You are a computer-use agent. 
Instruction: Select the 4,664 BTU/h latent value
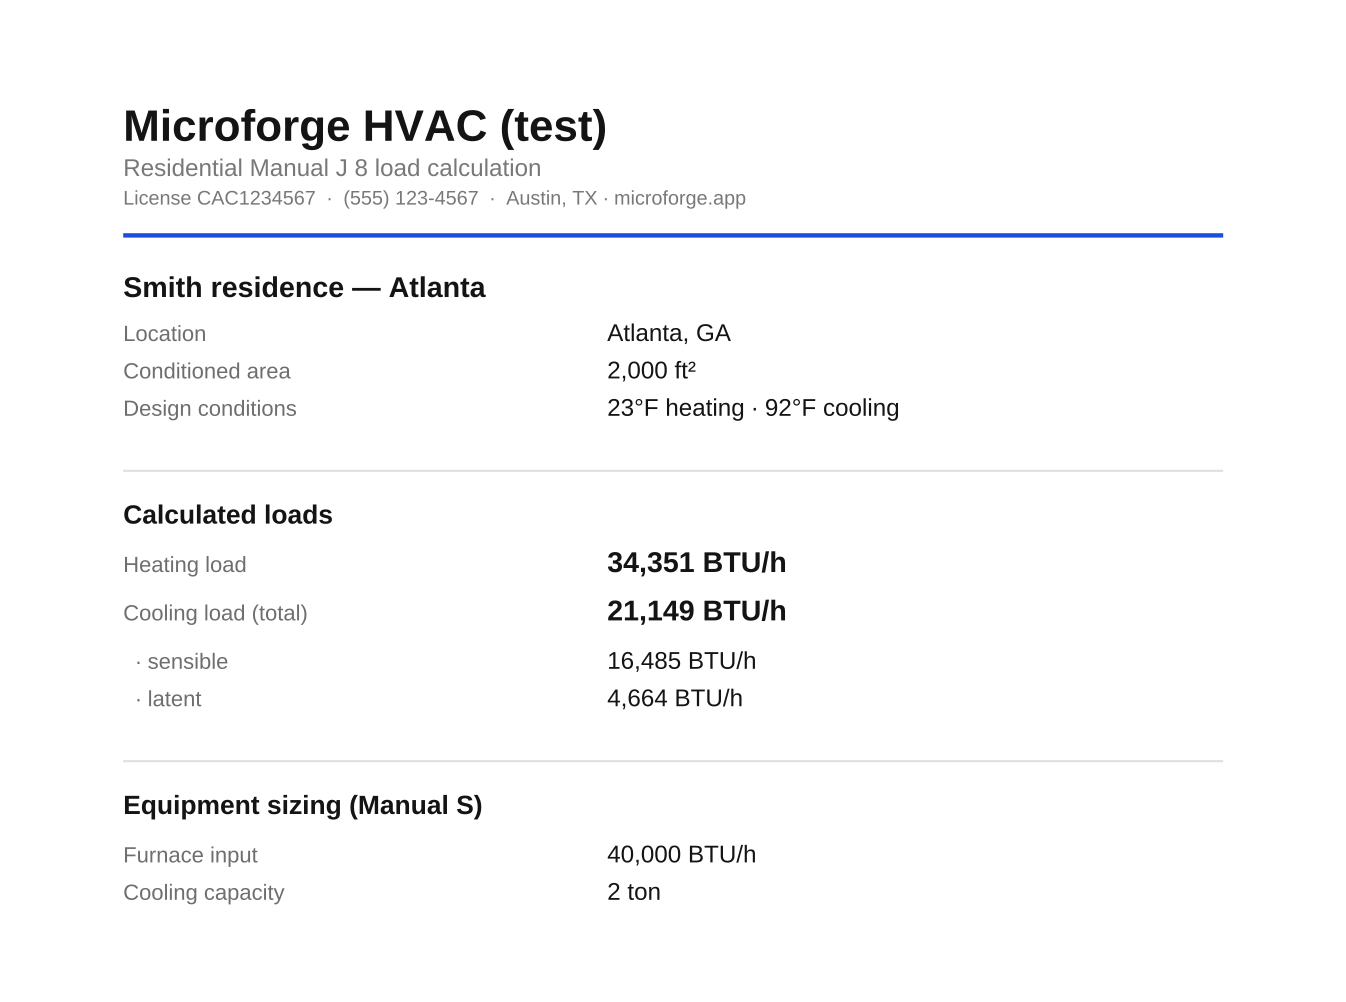tap(675, 698)
